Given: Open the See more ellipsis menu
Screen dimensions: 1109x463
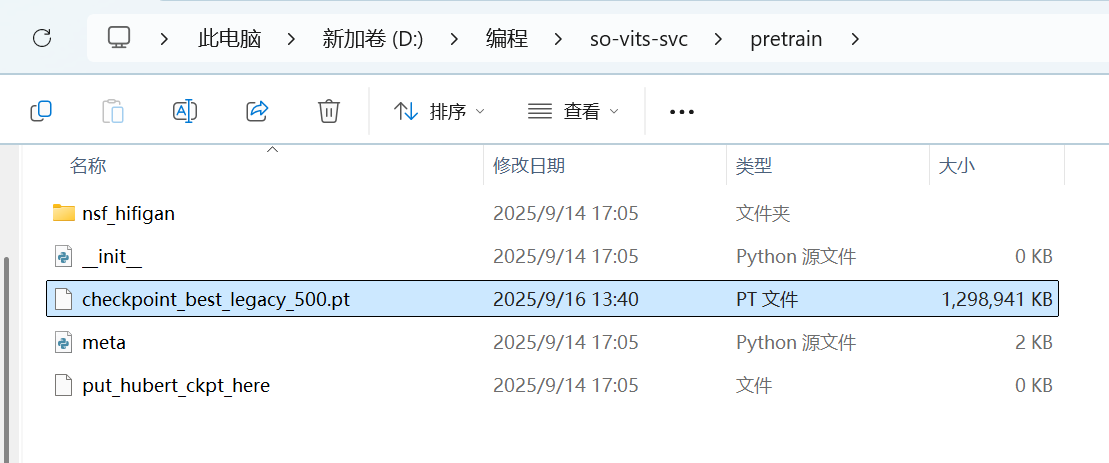Looking at the screenshot, I should click(x=681, y=112).
